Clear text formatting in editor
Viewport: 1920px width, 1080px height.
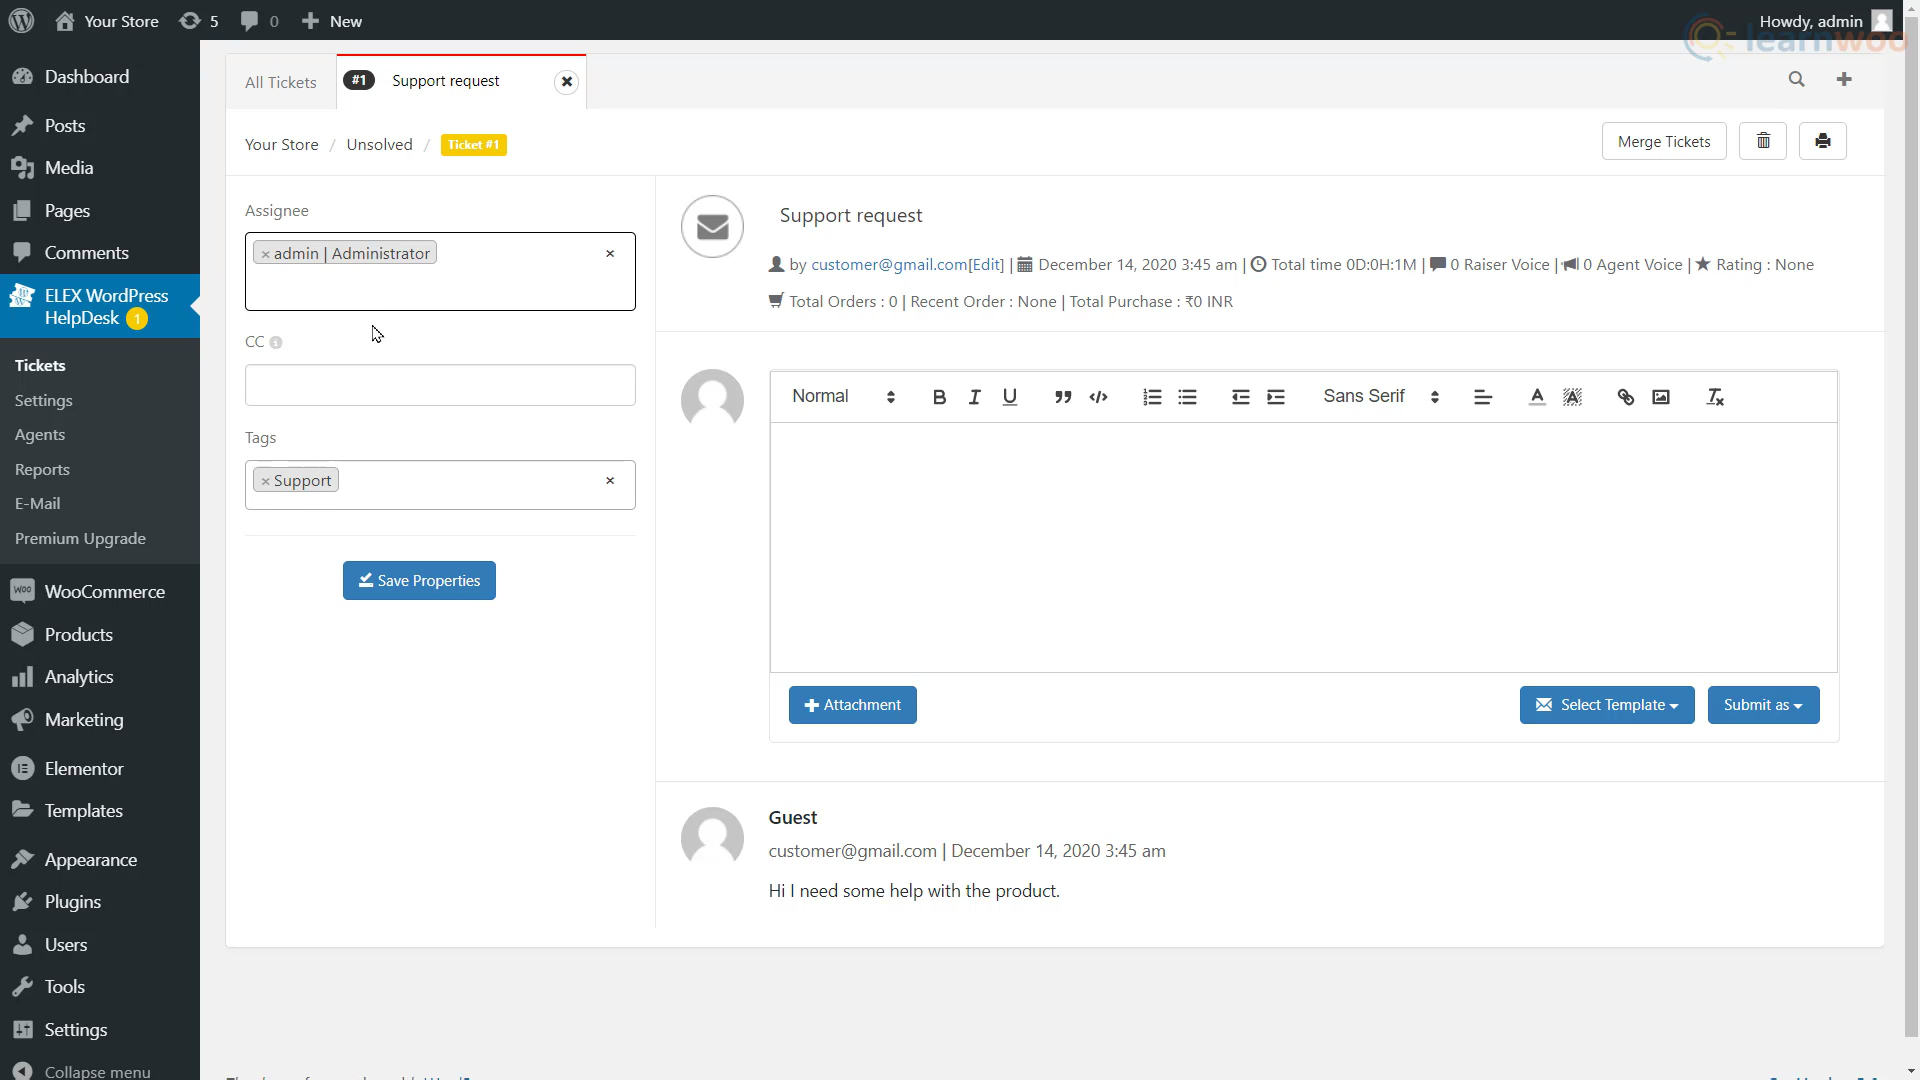(1715, 397)
